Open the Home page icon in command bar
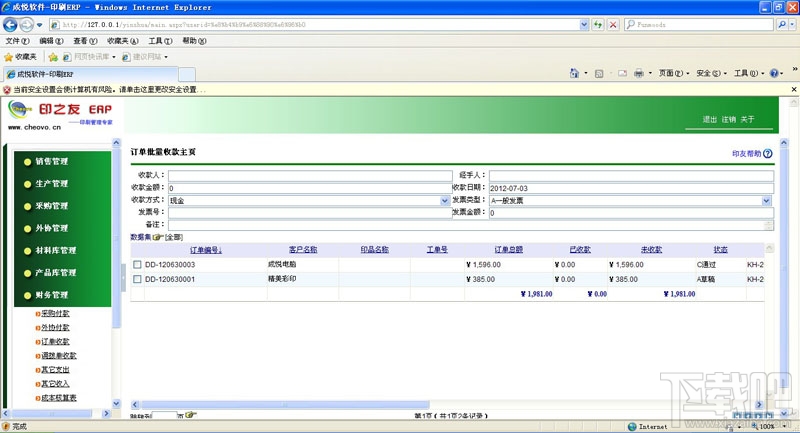This screenshot has height=433, width=800. (x=574, y=73)
